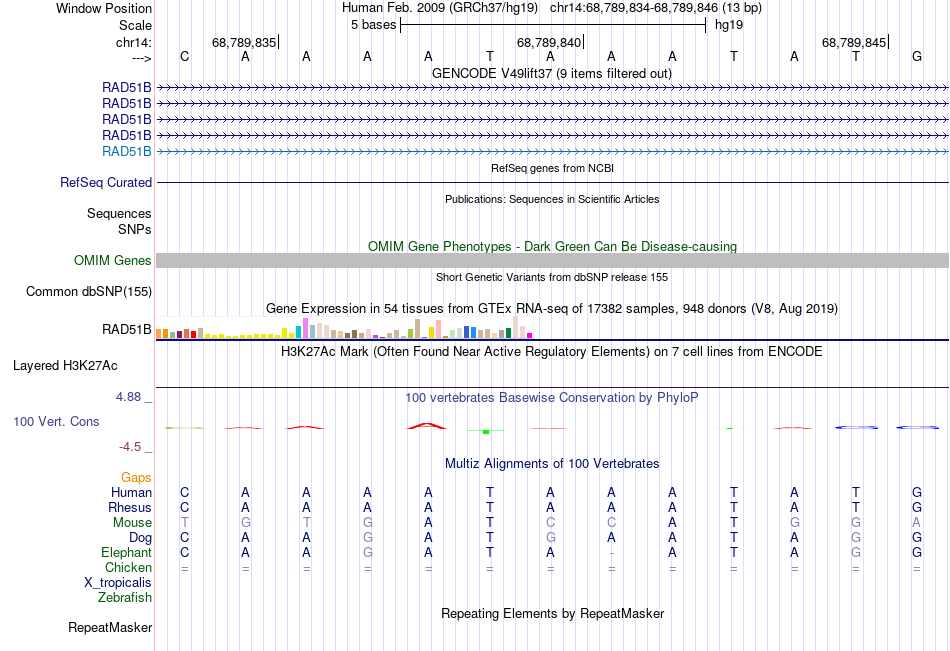
Task: Open the H3K27Ac Mark ENCODE track title
Action: pyautogui.click(x=552, y=352)
